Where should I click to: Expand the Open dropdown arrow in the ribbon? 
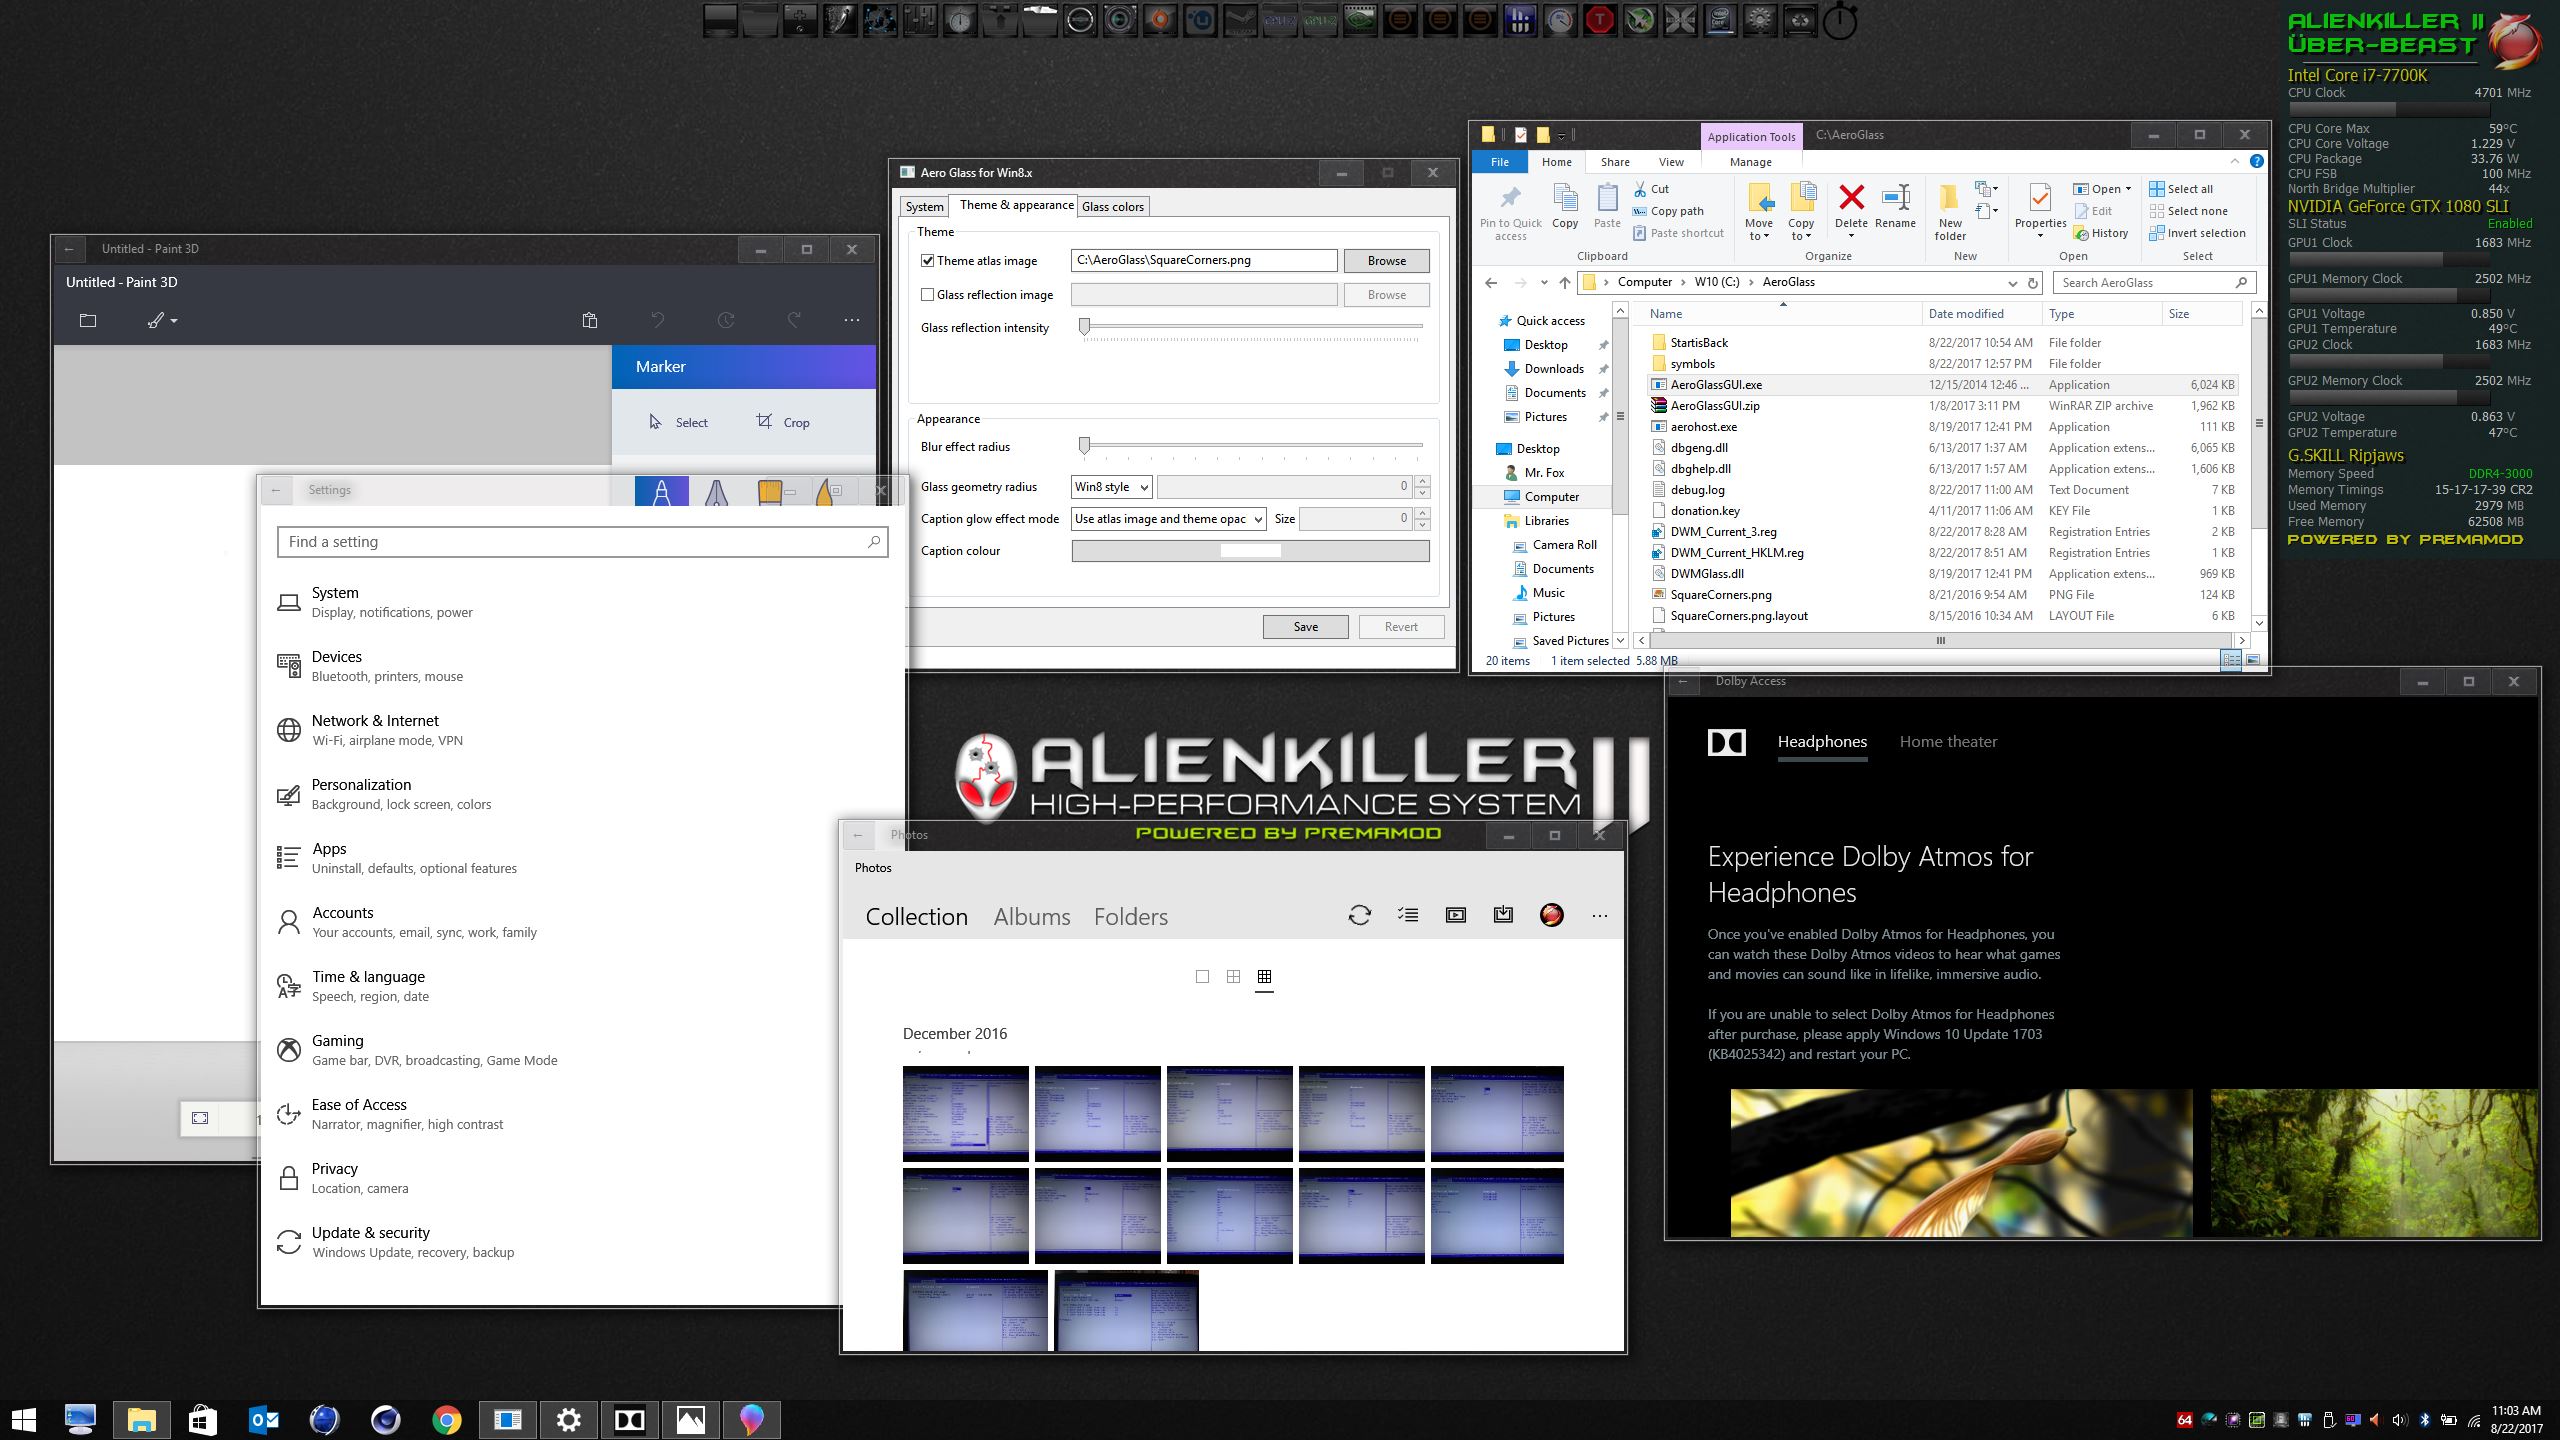[2128, 189]
